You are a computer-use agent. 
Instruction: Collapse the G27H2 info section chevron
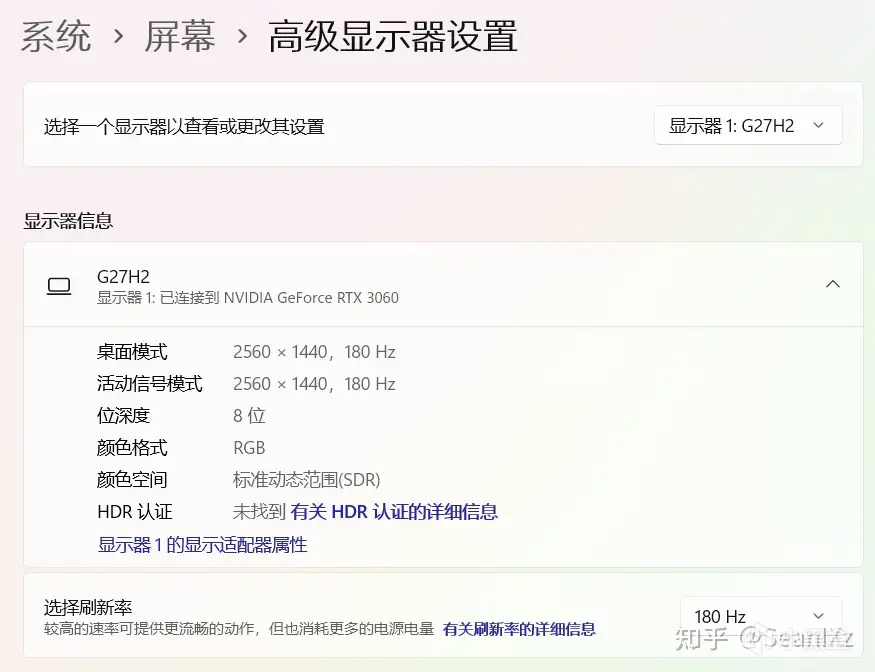coord(833,284)
